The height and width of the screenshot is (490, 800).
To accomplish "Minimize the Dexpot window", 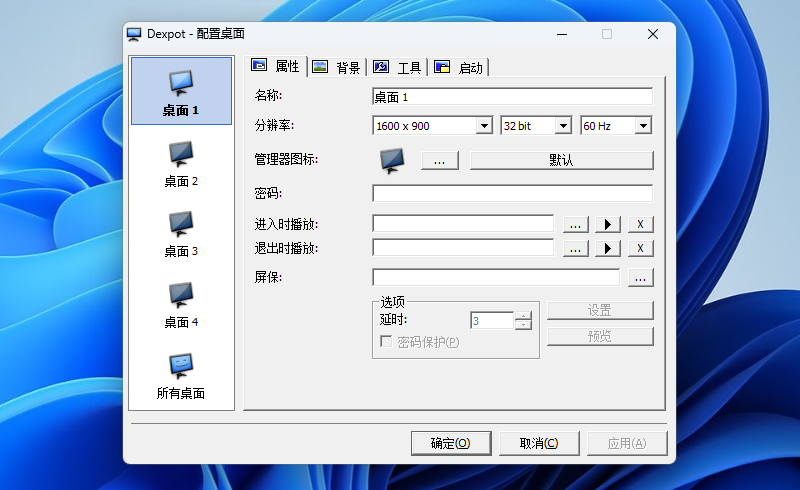I will (562, 34).
